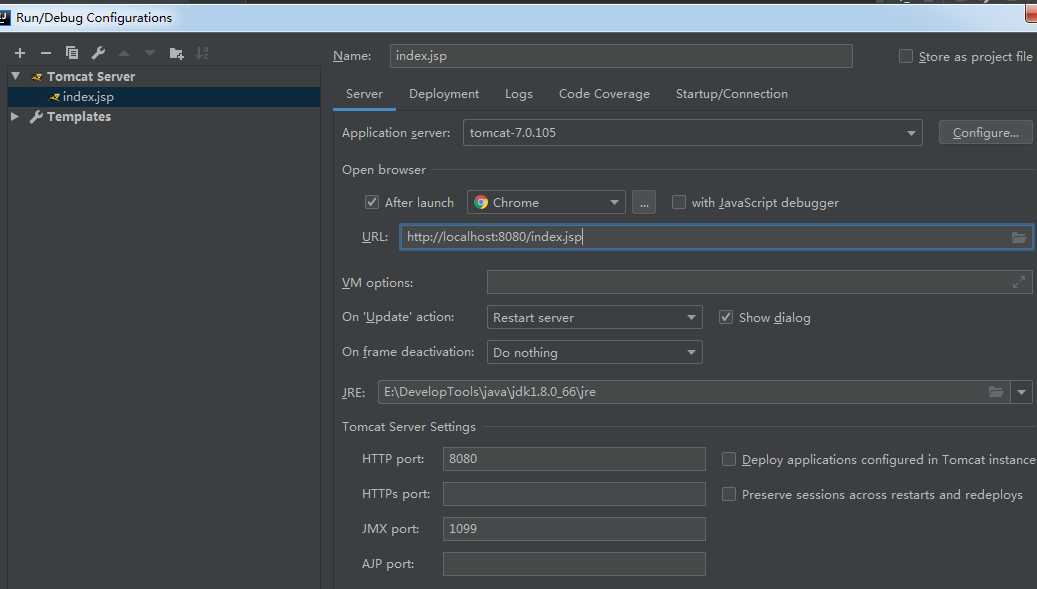The image size is (1037, 589).
Task: Click the folder icon in the URL field
Action: [x=1018, y=237]
